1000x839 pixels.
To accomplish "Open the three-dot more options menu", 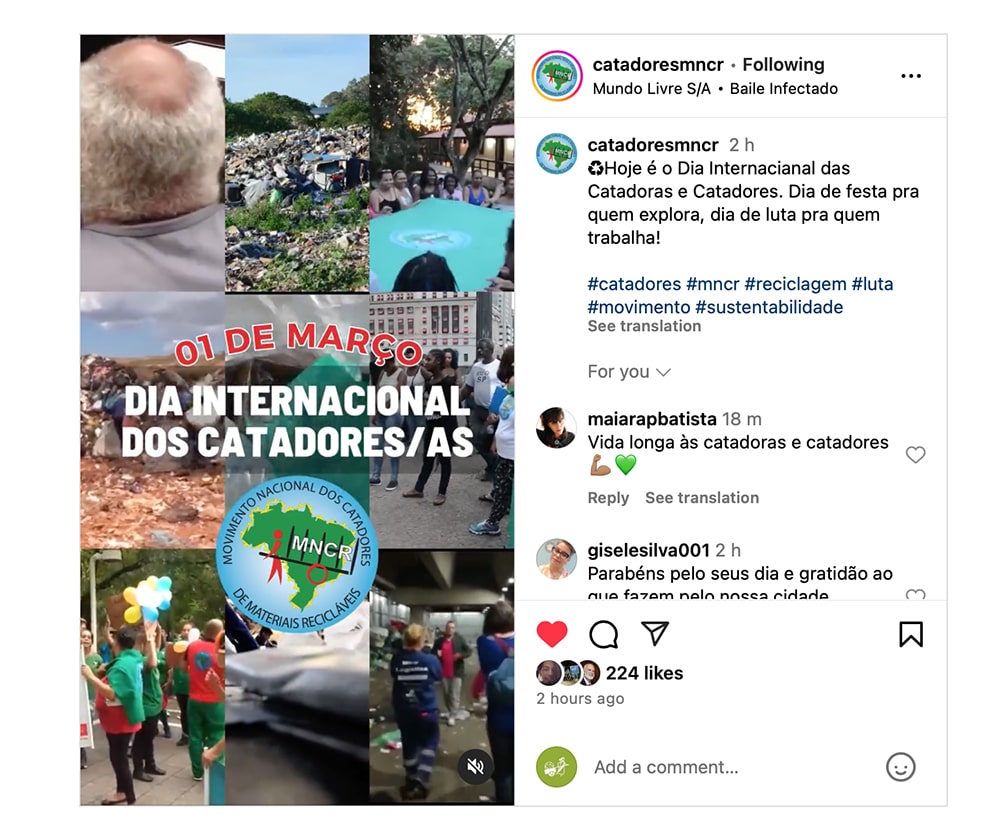I will 911,76.
